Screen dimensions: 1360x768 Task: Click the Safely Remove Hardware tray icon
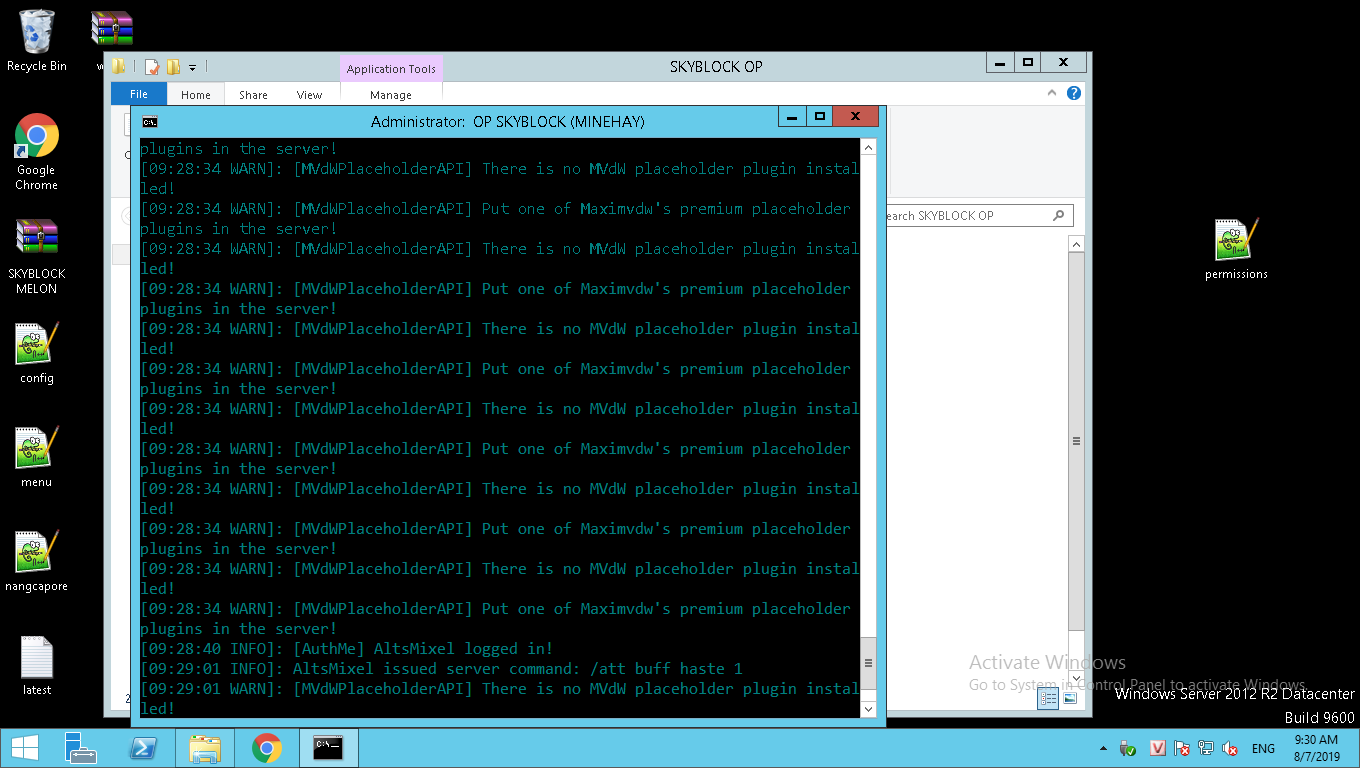[1129, 748]
